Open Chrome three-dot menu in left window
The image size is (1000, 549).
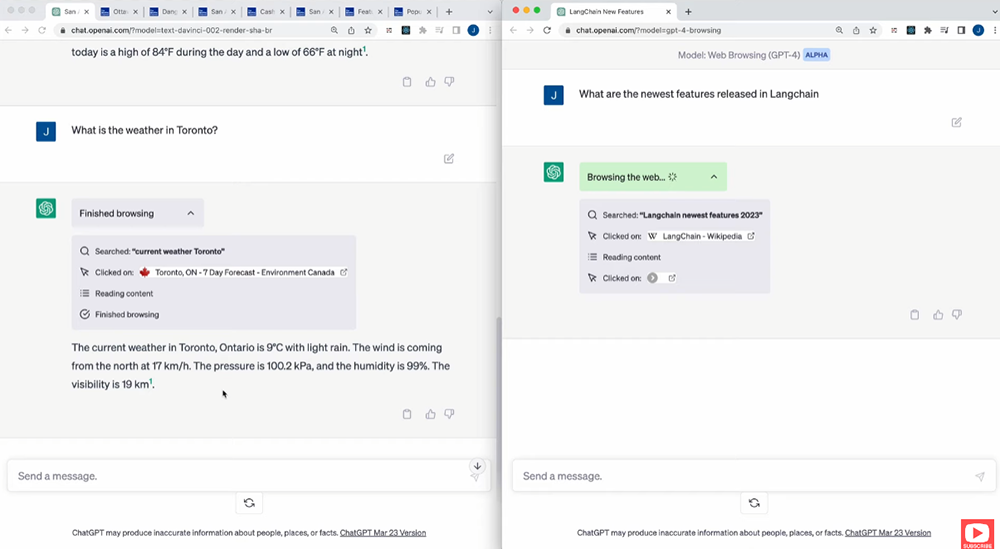pos(490,30)
